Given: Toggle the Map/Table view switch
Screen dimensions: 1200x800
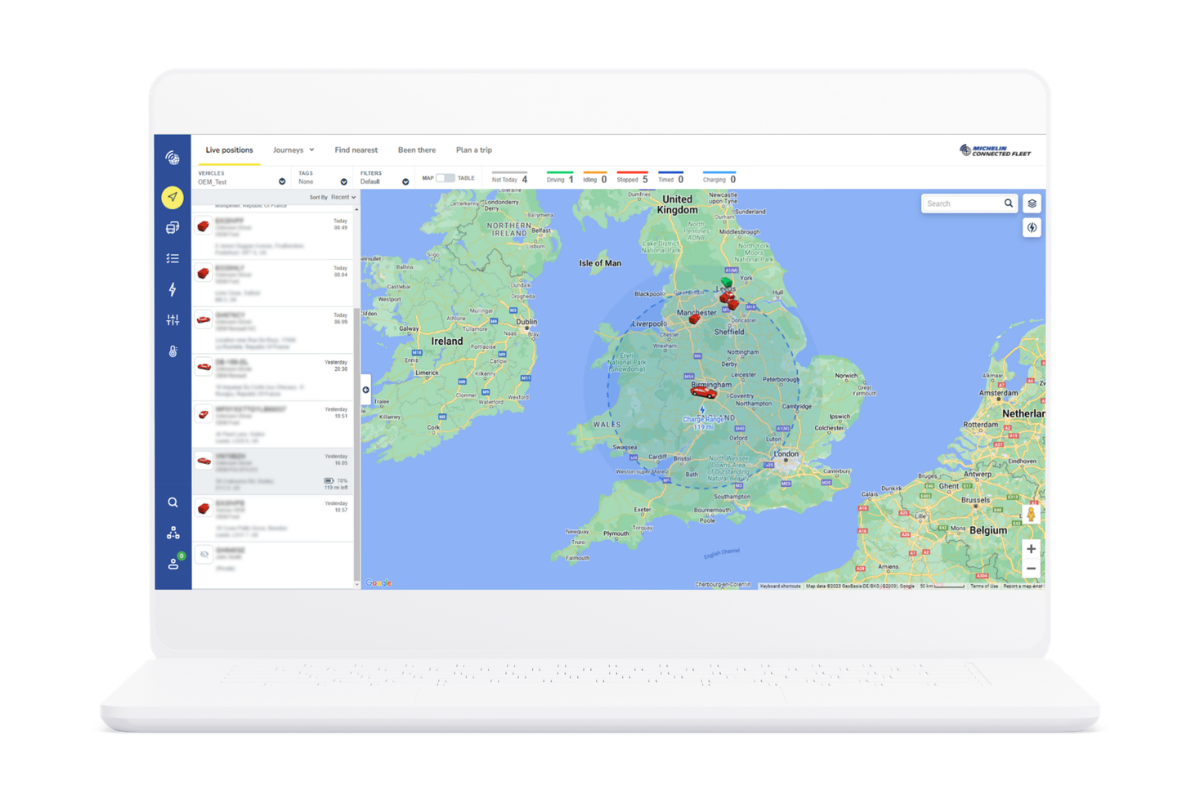Looking at the screenshot, I should 445,178.
